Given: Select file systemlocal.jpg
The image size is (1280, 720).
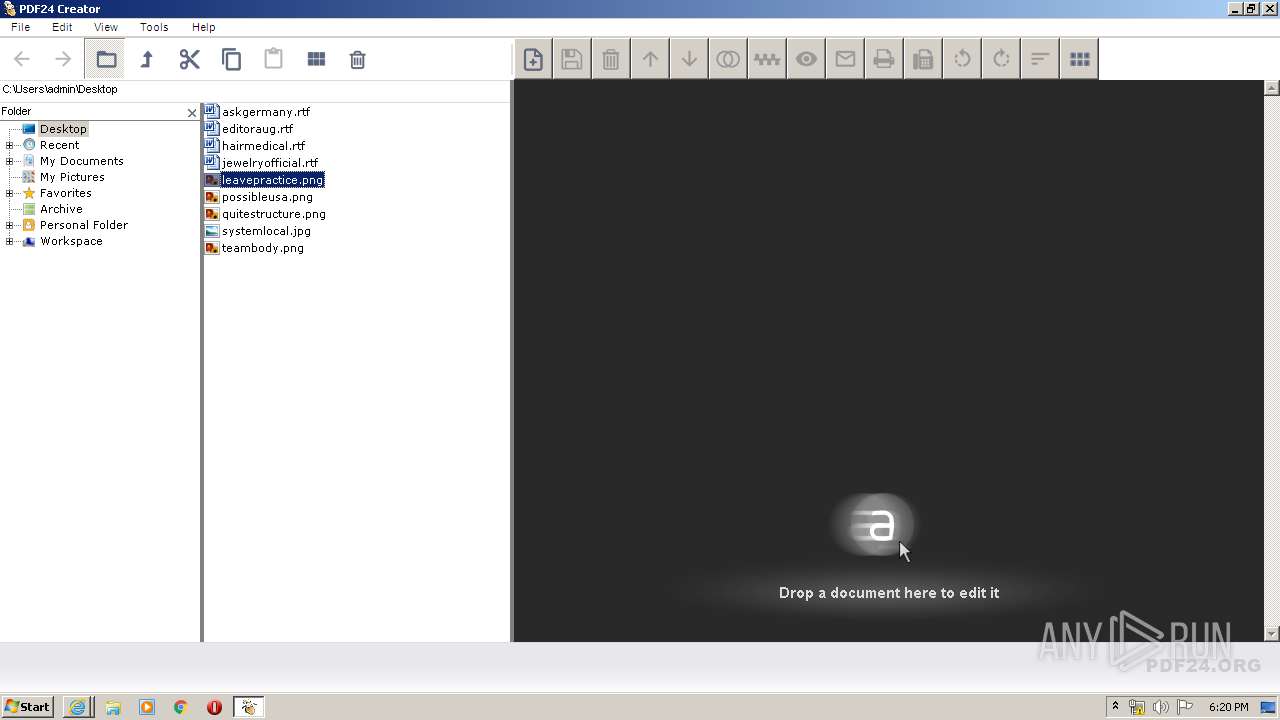Looking at the screenshot, I should tap(266, 231).
